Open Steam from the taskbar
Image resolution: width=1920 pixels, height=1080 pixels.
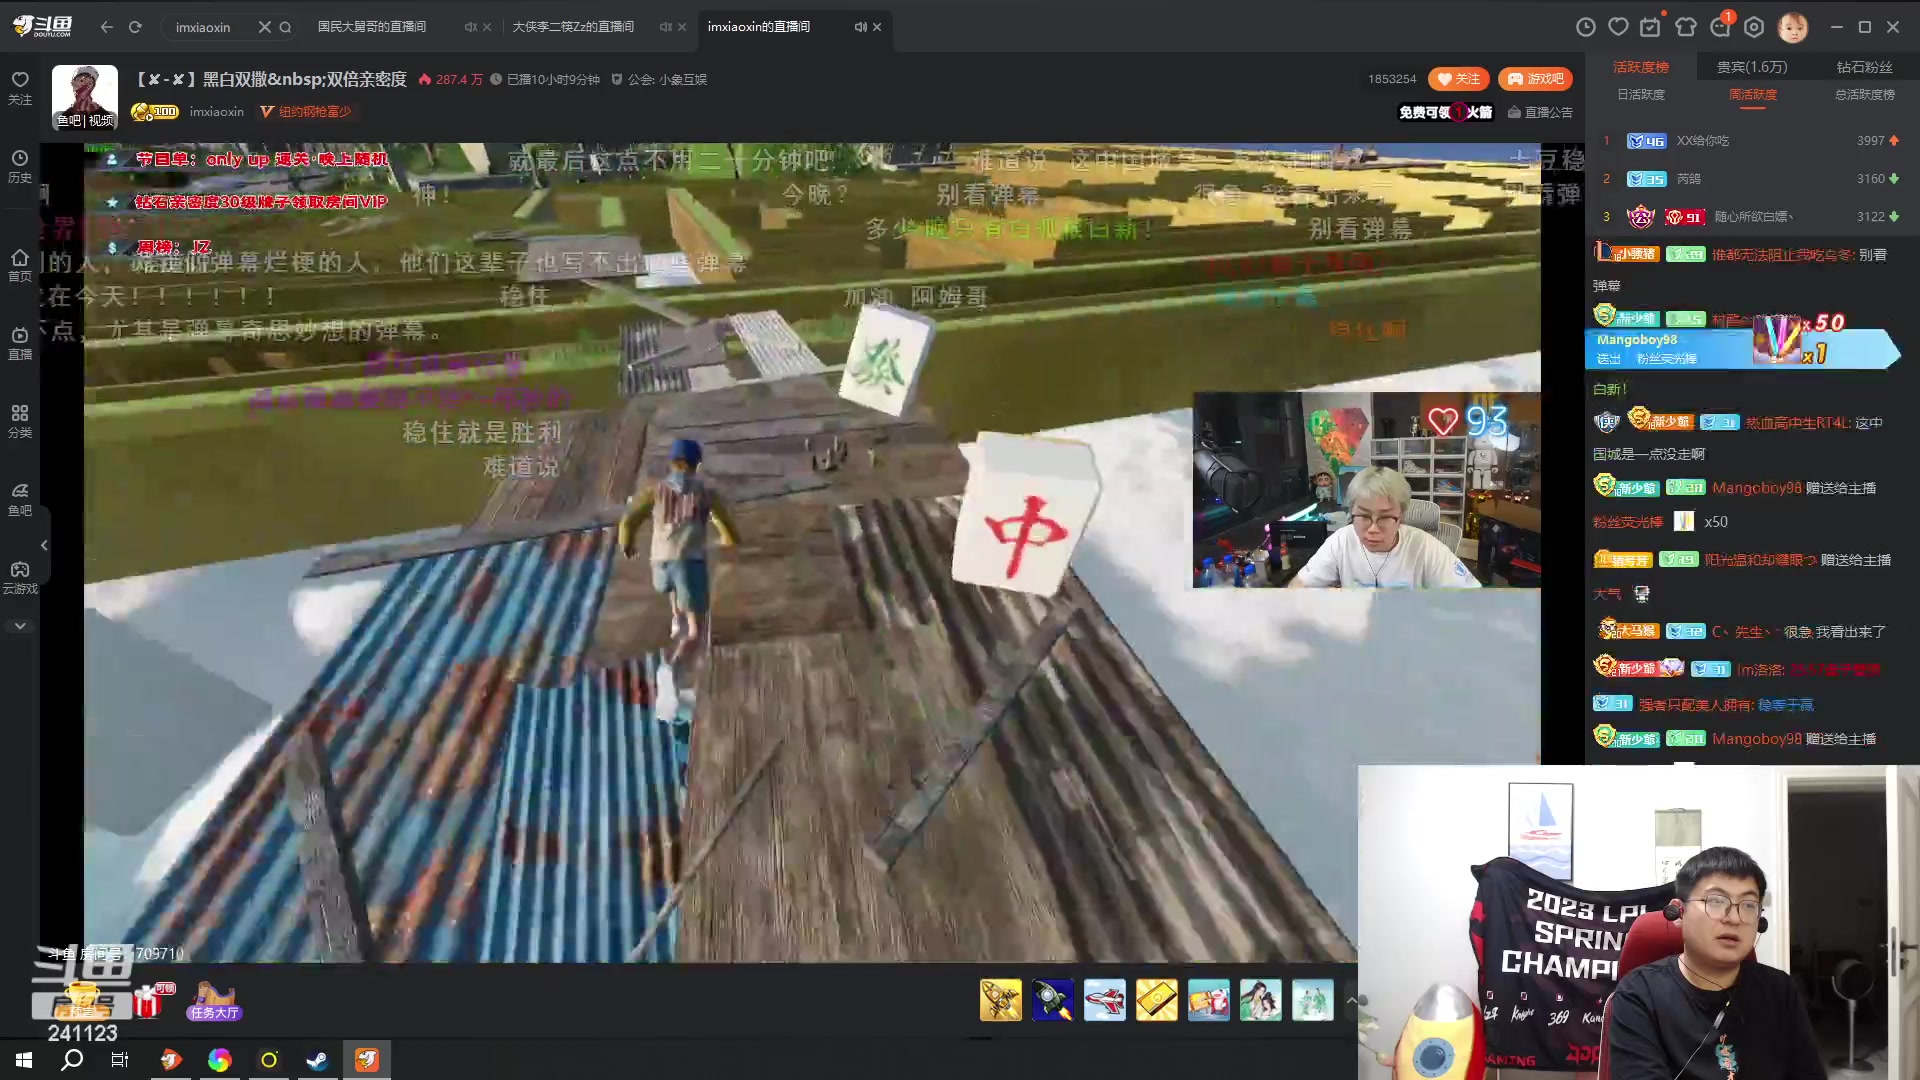(x=317, y=1060)
